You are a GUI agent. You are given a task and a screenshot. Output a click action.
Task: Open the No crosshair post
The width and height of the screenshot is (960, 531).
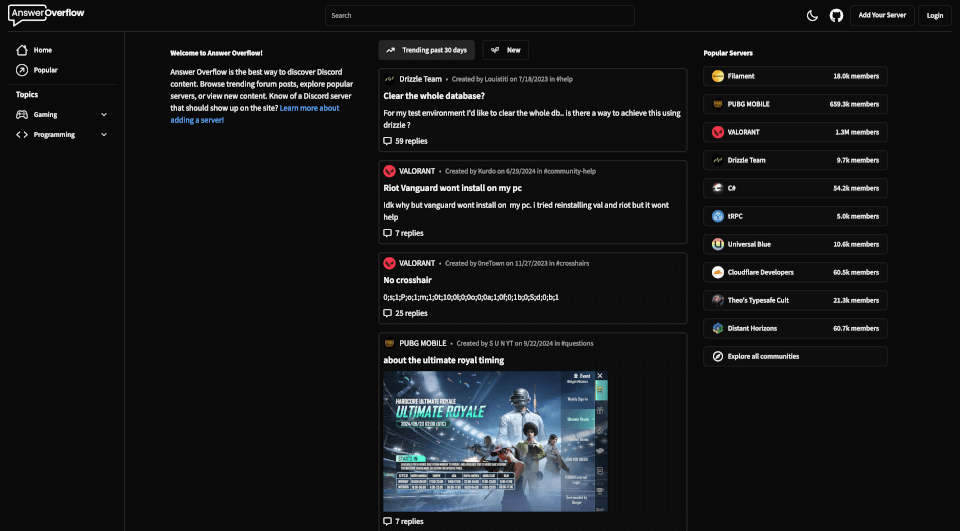(408, 280)
